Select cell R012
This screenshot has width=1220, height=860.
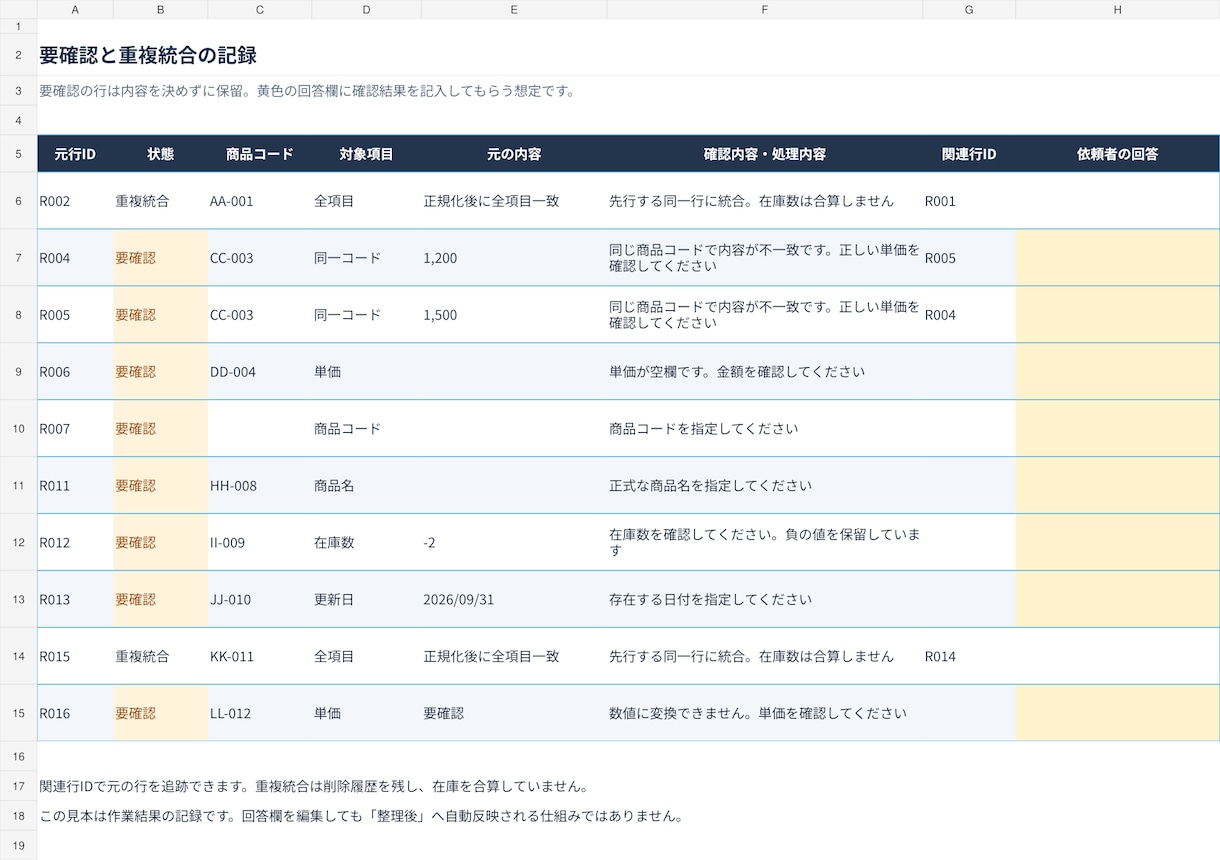pyautogui.click(x=75, y=543)
